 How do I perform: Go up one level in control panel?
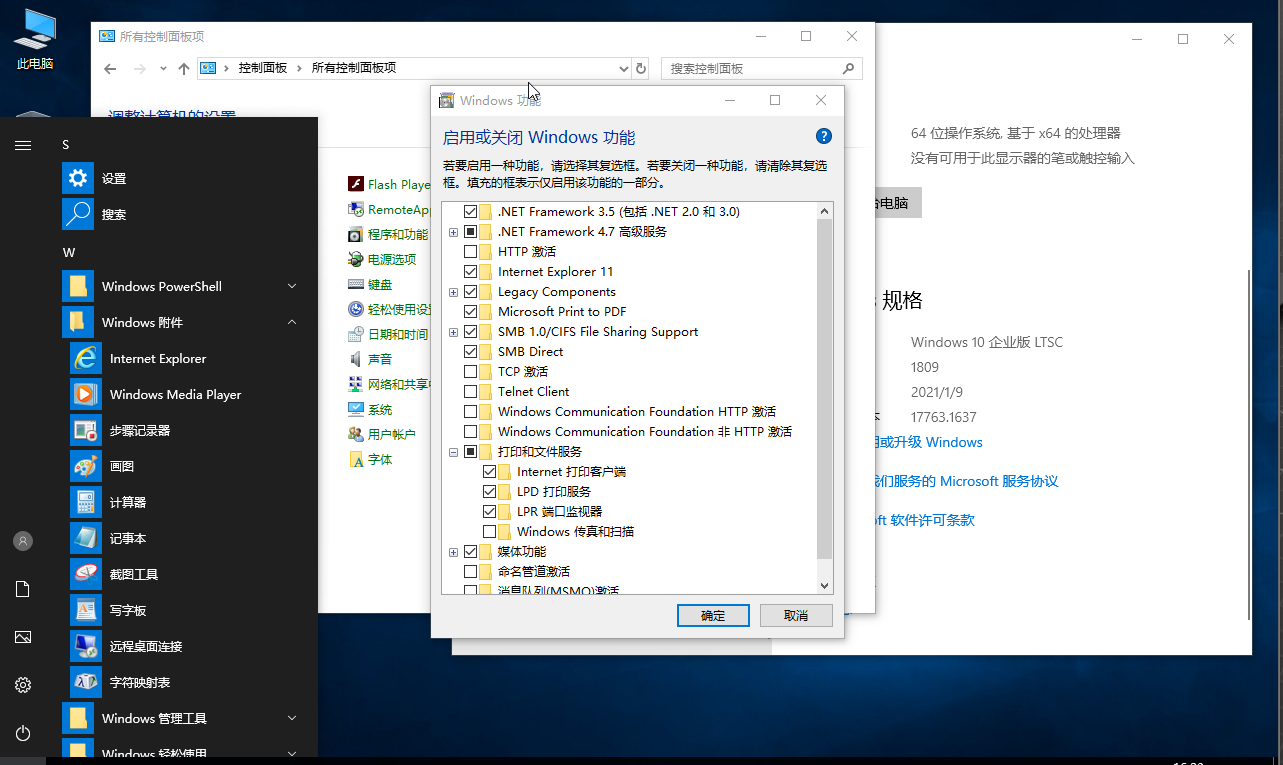tap(183, 68)
